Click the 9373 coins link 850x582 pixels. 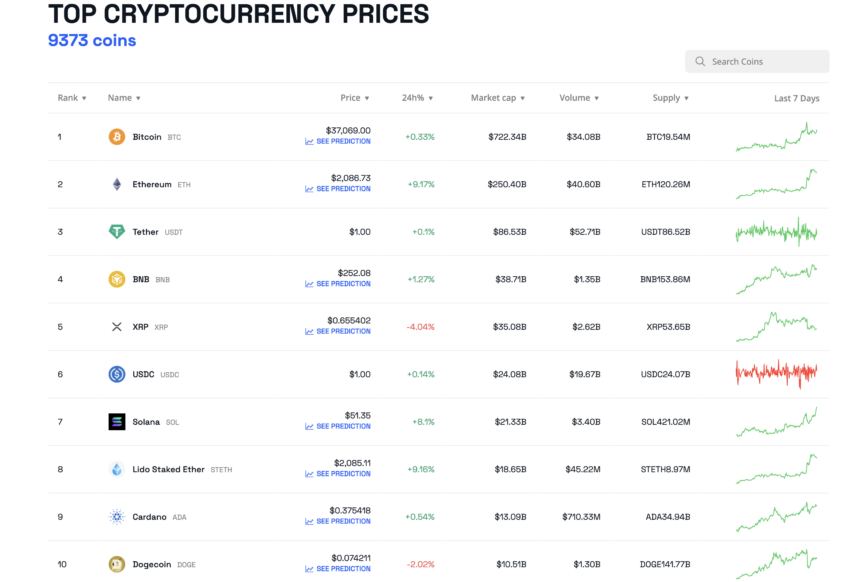[x=91, y=40]
